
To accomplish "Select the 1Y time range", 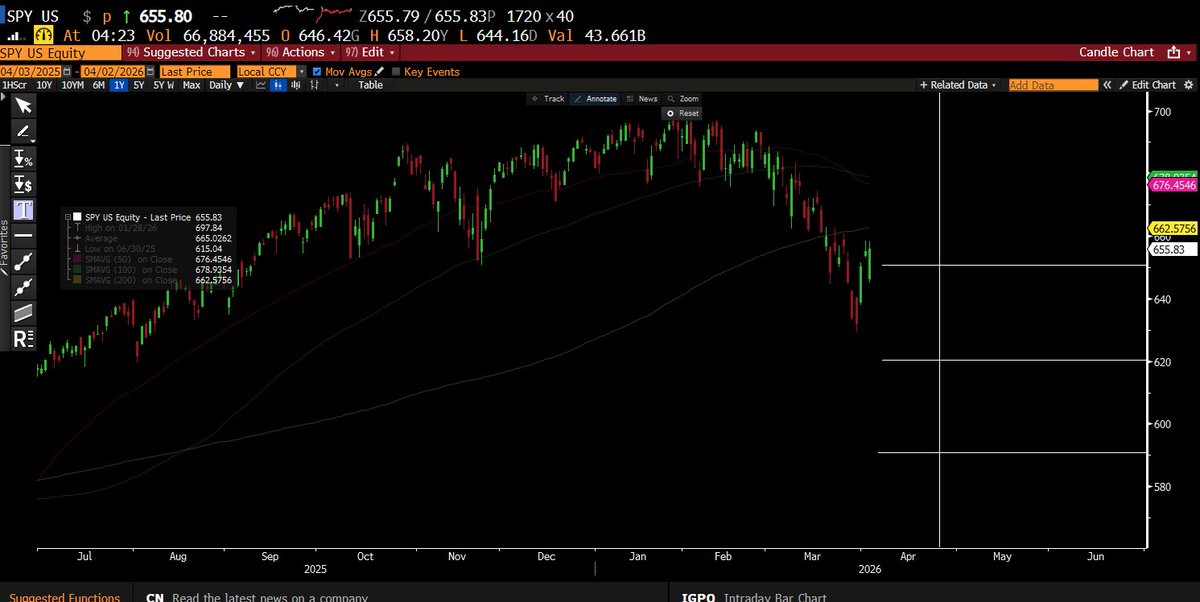I will [119, 85].
